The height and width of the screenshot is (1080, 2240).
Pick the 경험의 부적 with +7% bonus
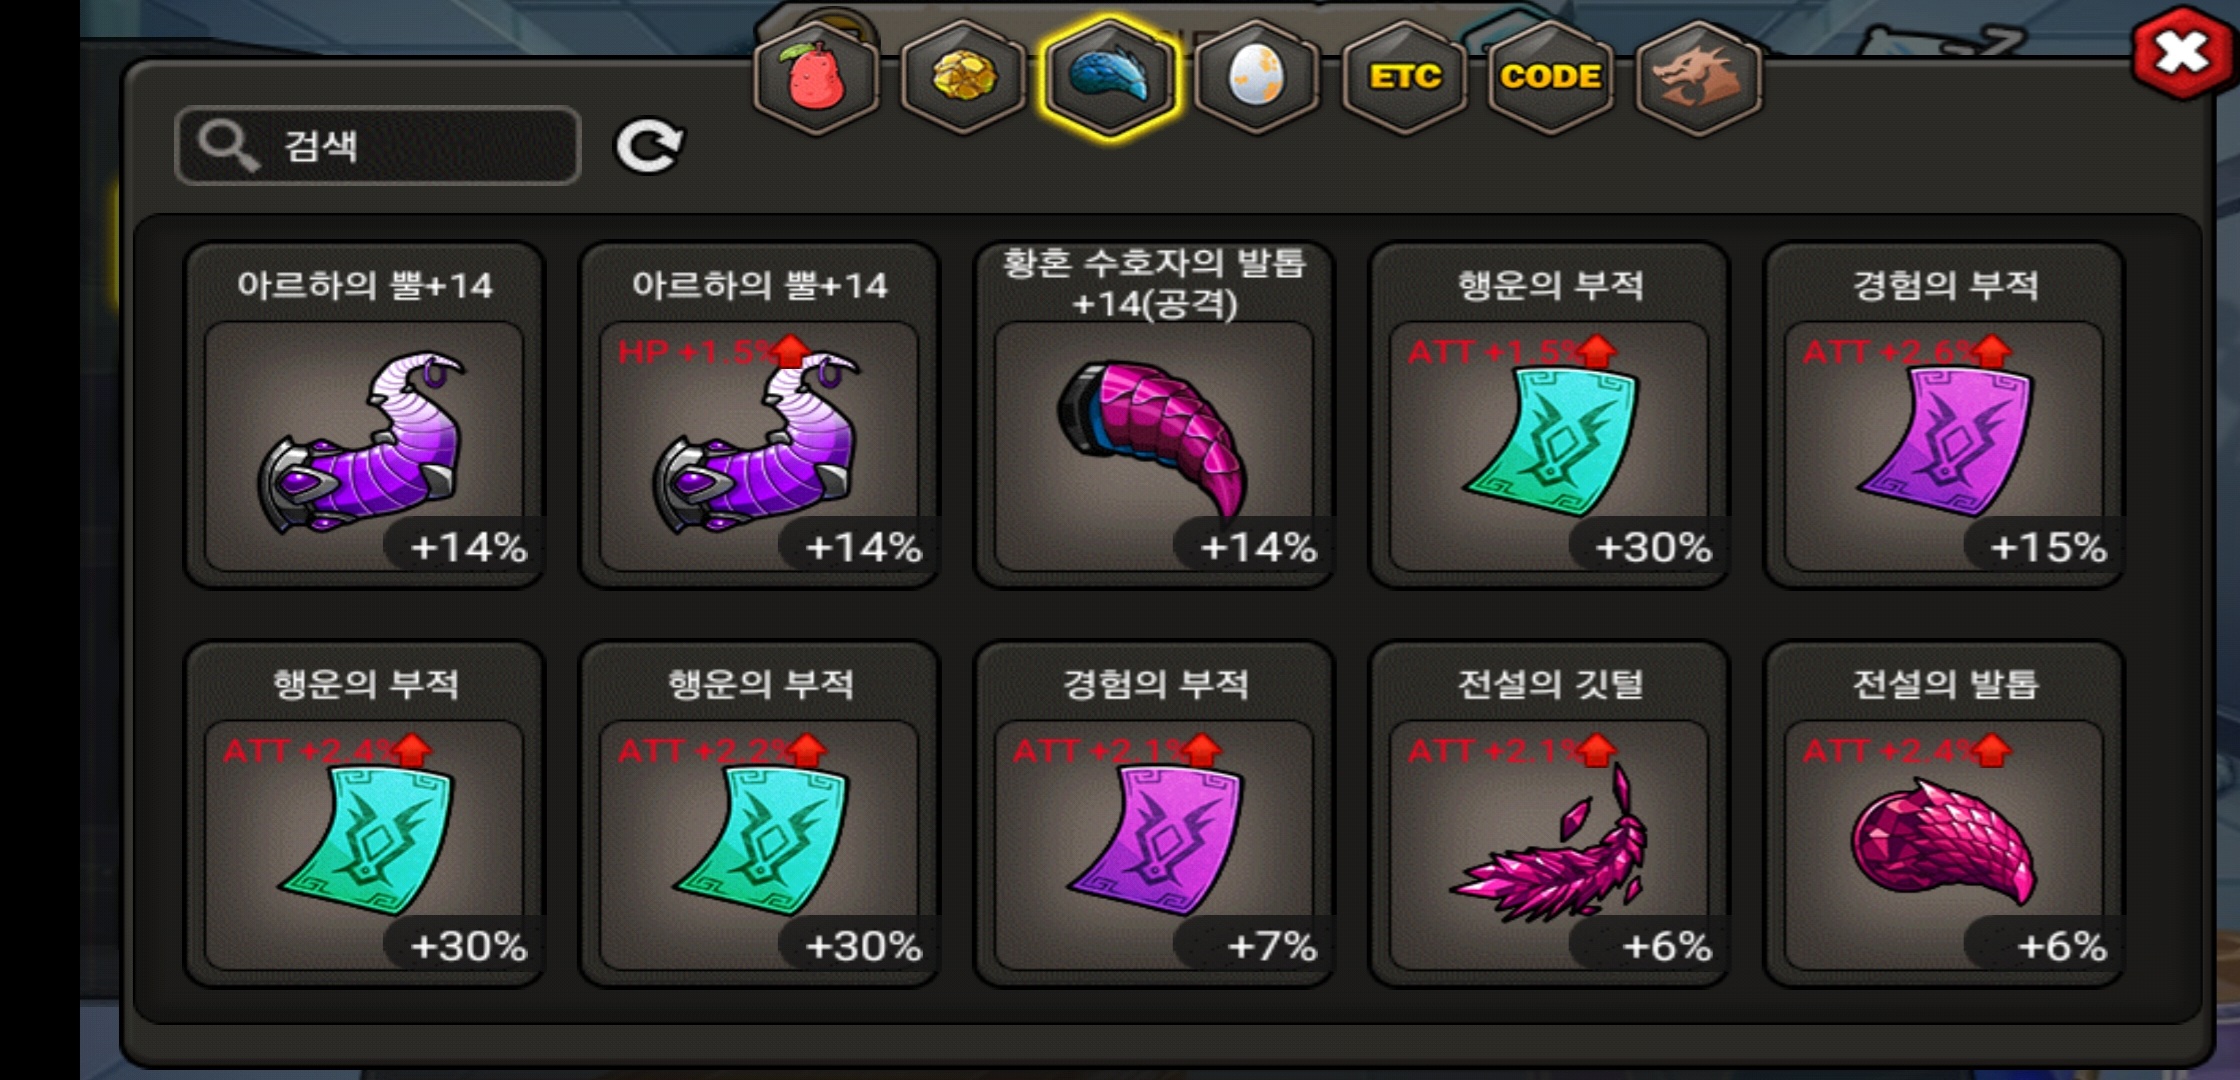[1155, 814]
